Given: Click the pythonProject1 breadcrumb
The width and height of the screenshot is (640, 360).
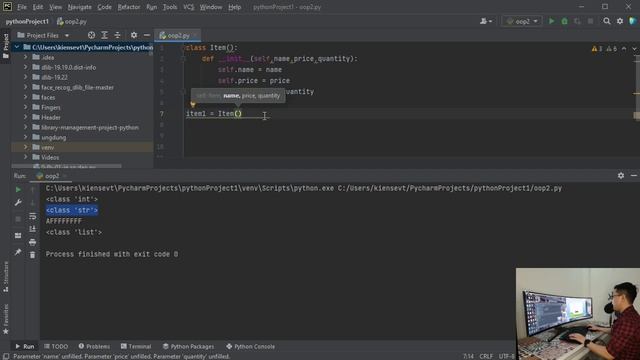Looking at the screenshot, I should (27, 21).
